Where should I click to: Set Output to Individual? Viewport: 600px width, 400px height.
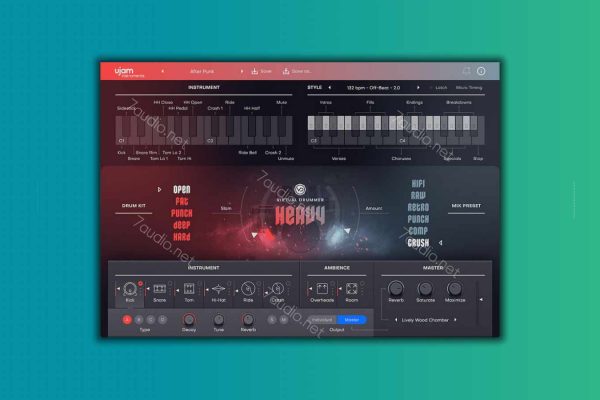(x=322, y=320)
